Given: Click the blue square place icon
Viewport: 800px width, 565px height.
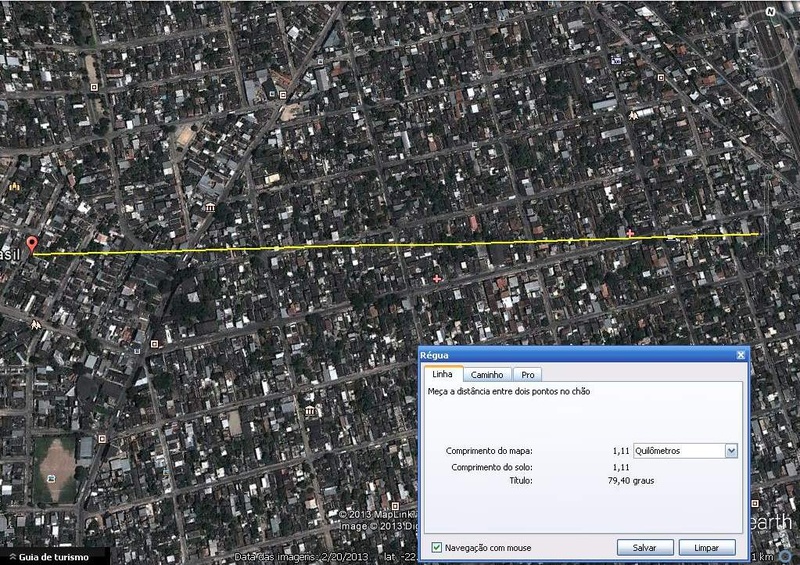Looking at the screenshot, I should coord(616,60).
